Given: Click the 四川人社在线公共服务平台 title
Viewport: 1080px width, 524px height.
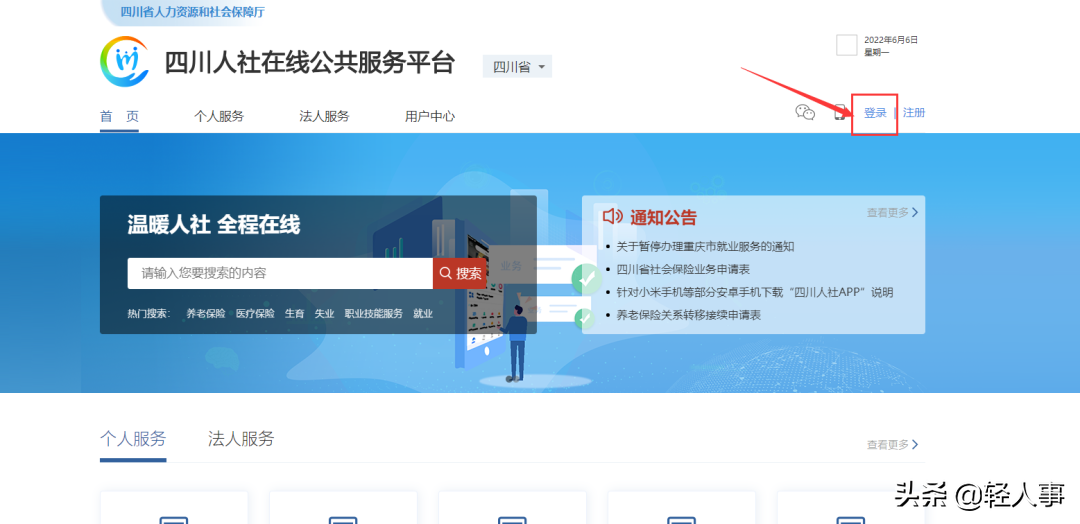Looking at the screenshot, I should 309,63.
